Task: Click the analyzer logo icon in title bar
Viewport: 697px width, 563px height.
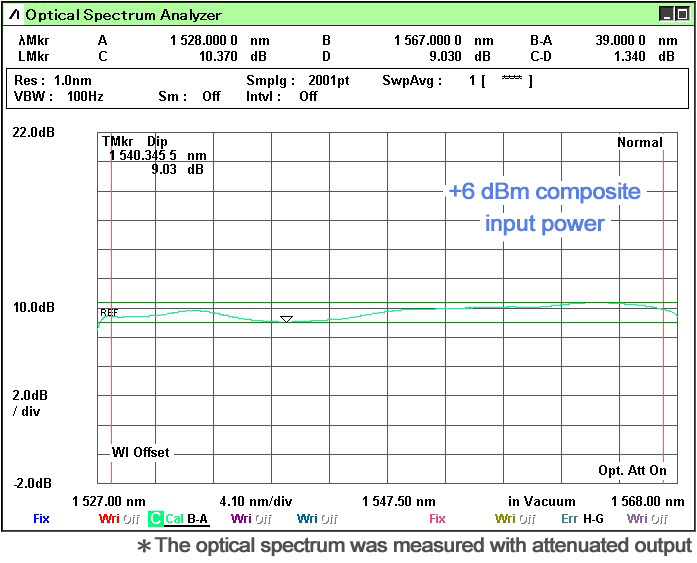Action: 14,15
